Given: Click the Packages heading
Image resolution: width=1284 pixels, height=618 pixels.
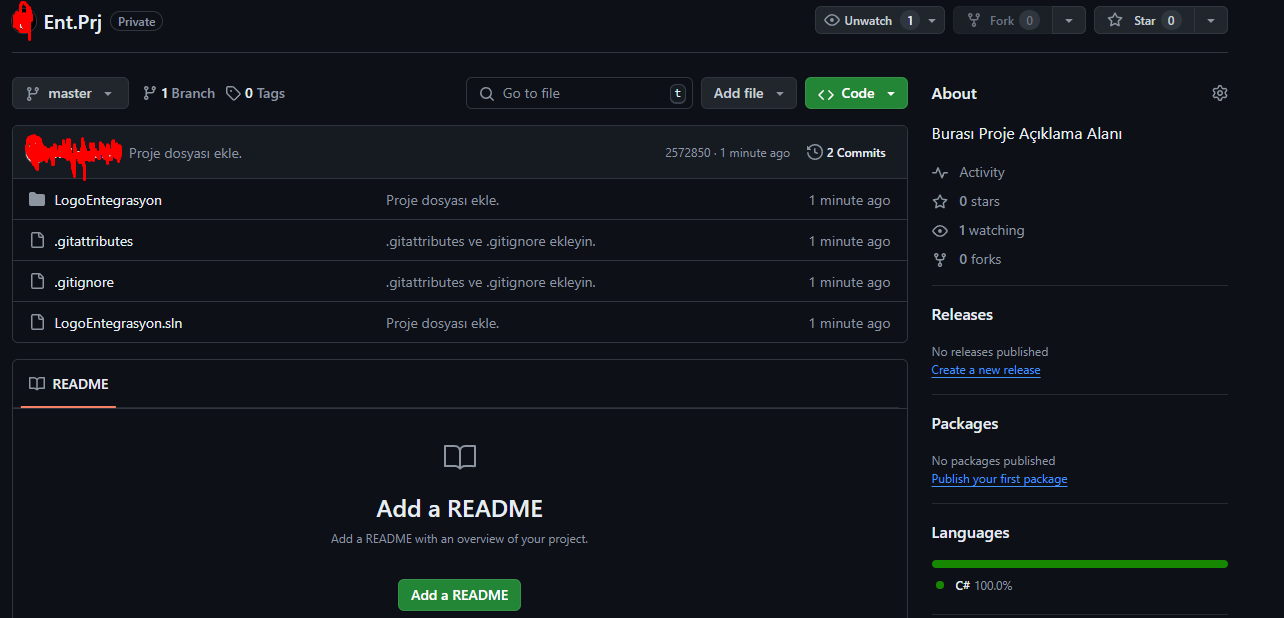Looking at the screenshot, I should (965, 423).
